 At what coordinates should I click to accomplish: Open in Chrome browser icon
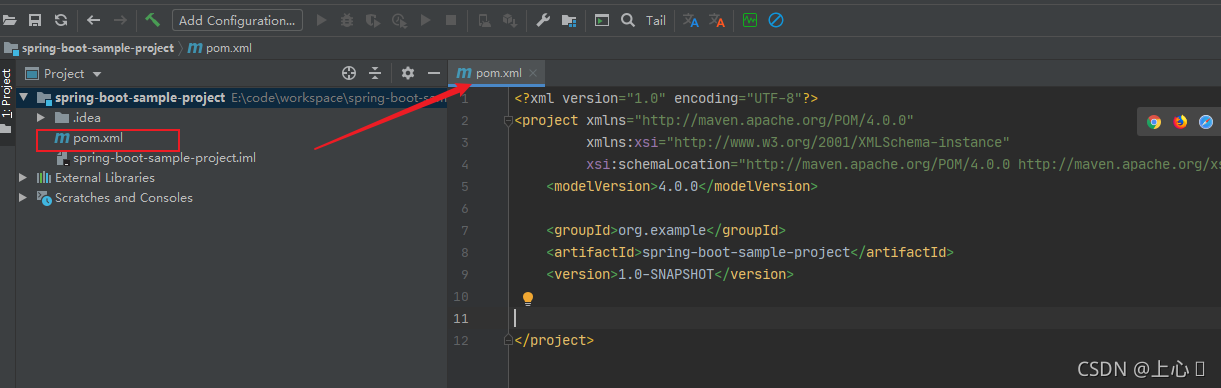click(1154, 122)
